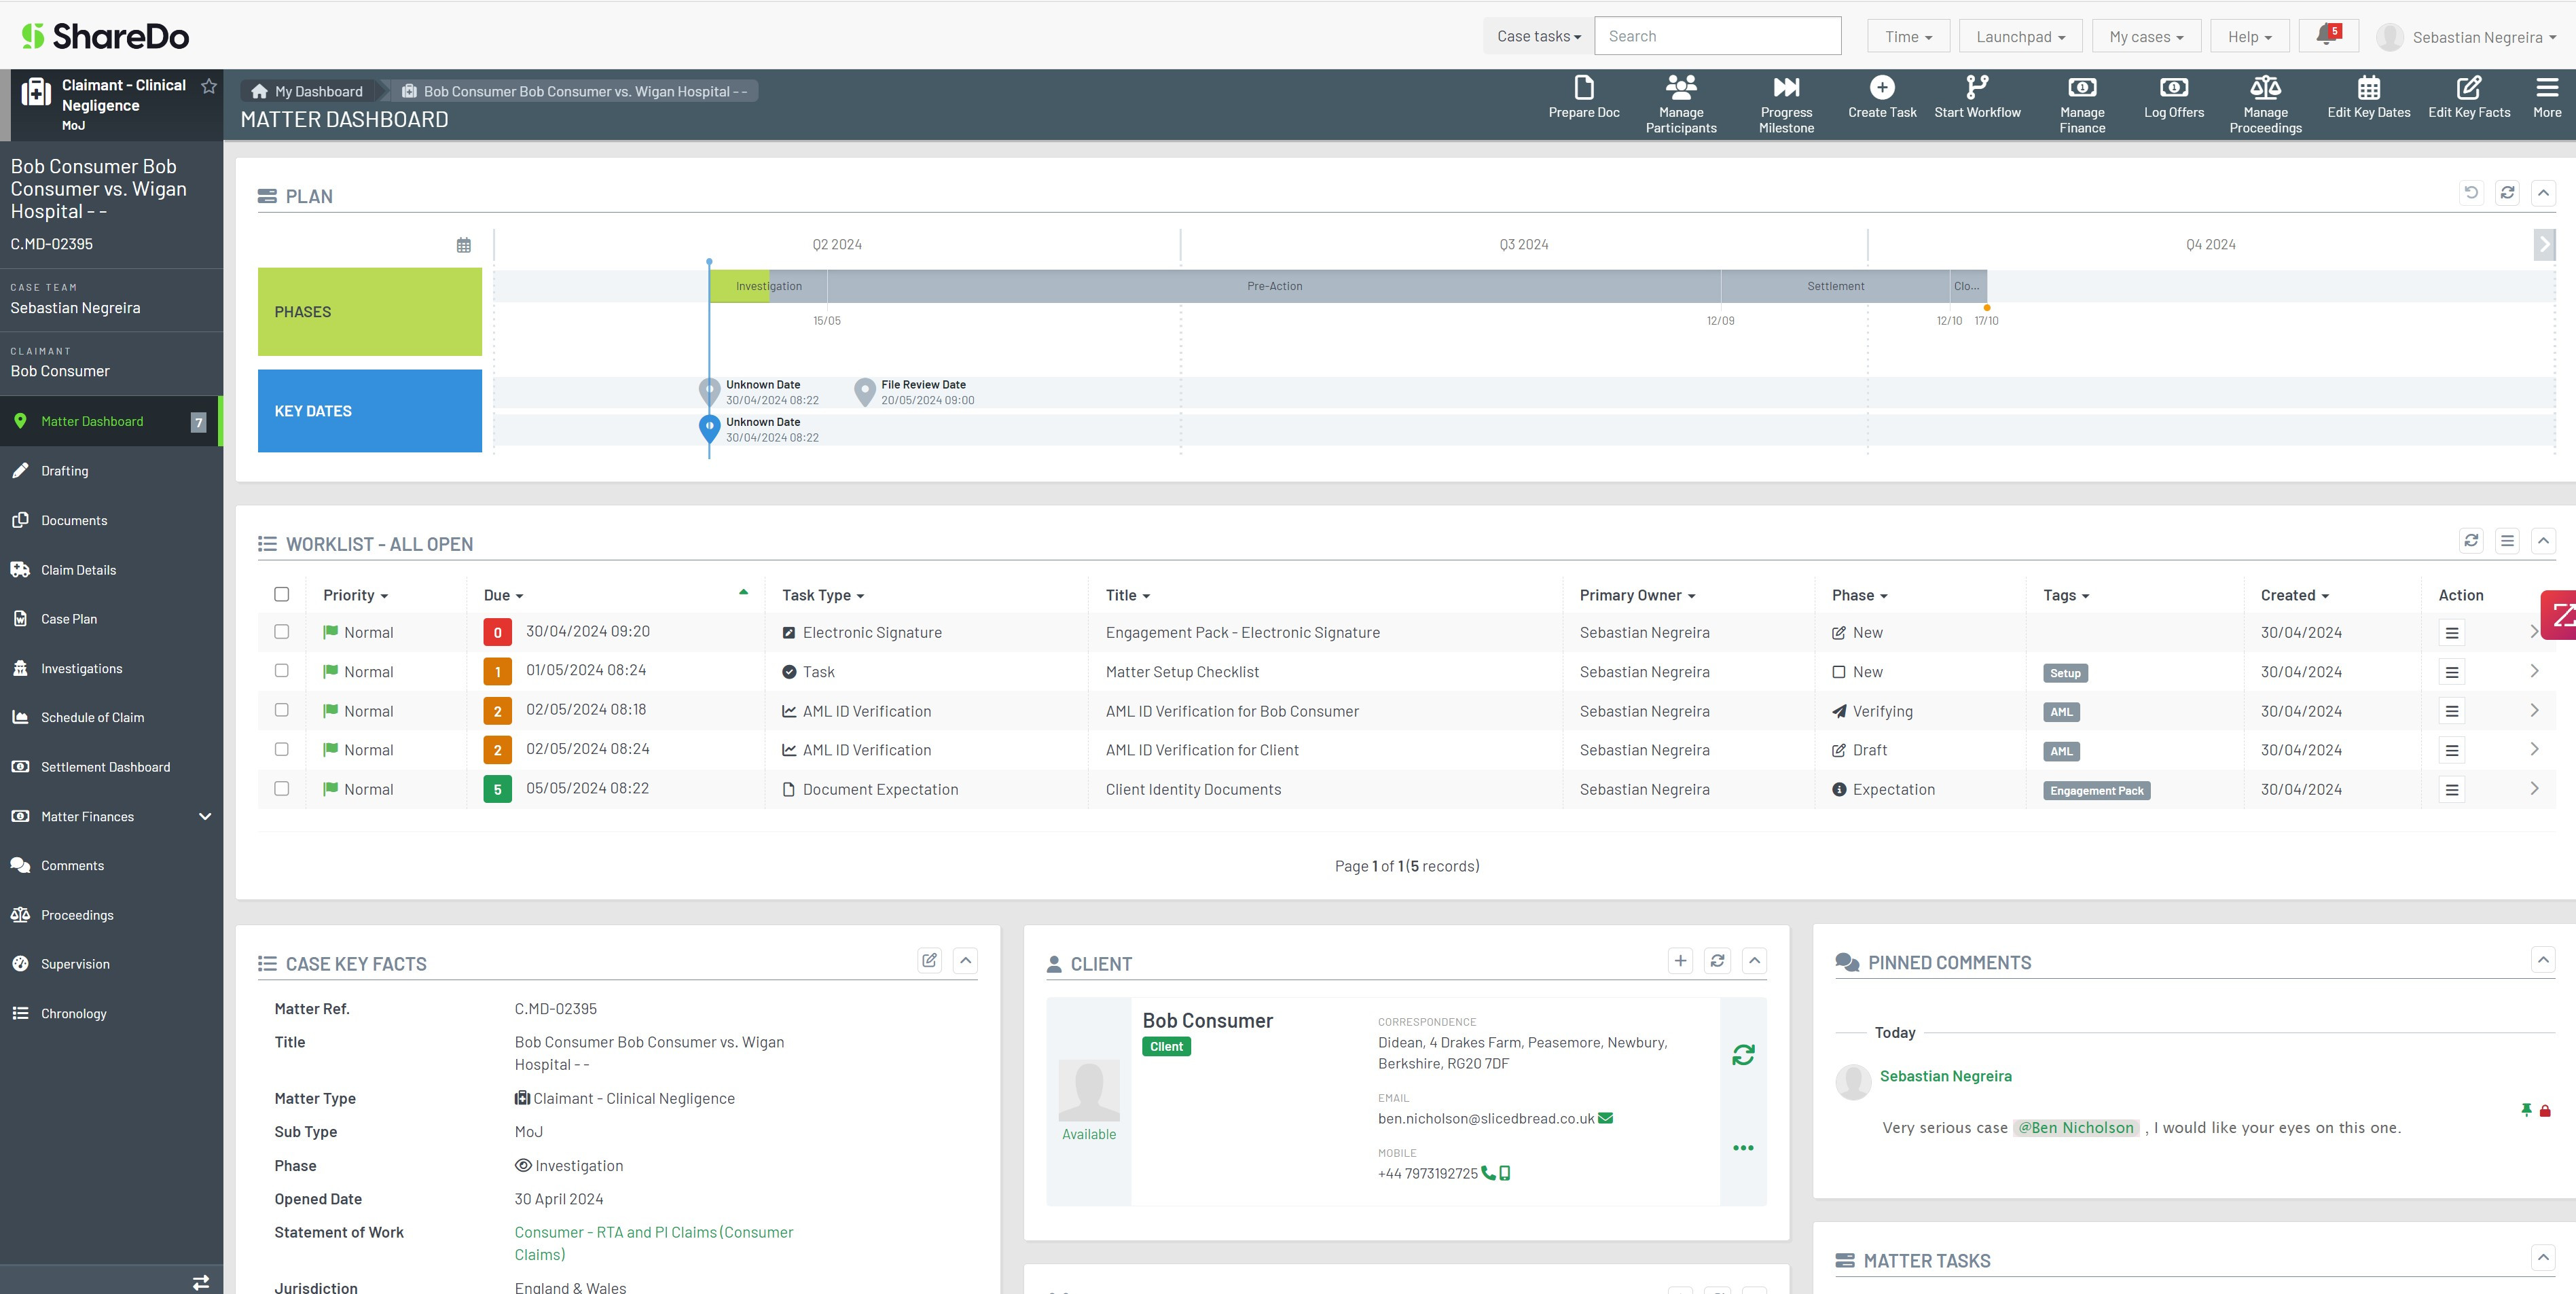This screenshot has width=2576, height=1294.
Task: Edit Case Key Facts pencil icon
Action: (x=929, y=961)
